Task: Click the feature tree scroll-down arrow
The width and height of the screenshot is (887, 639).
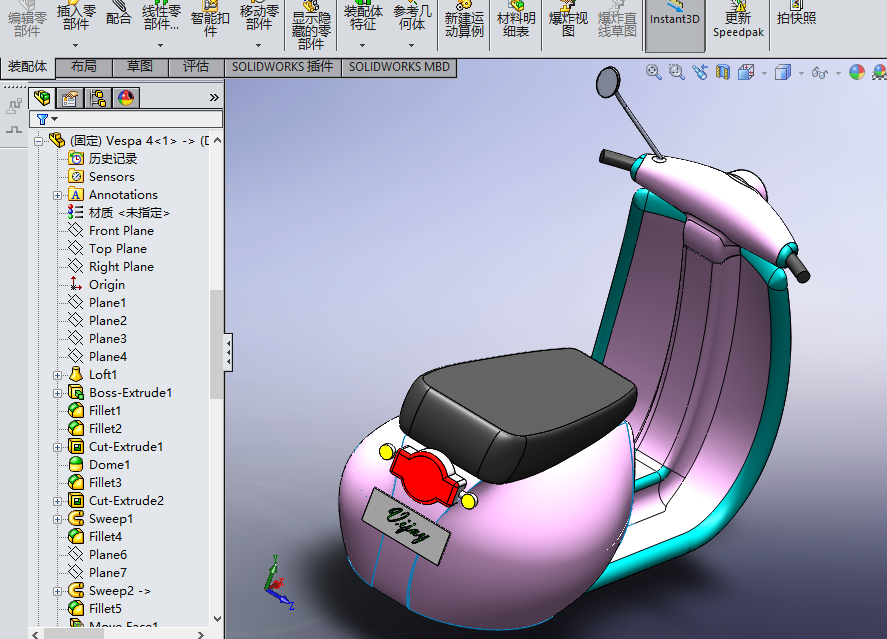Action: 217,619
